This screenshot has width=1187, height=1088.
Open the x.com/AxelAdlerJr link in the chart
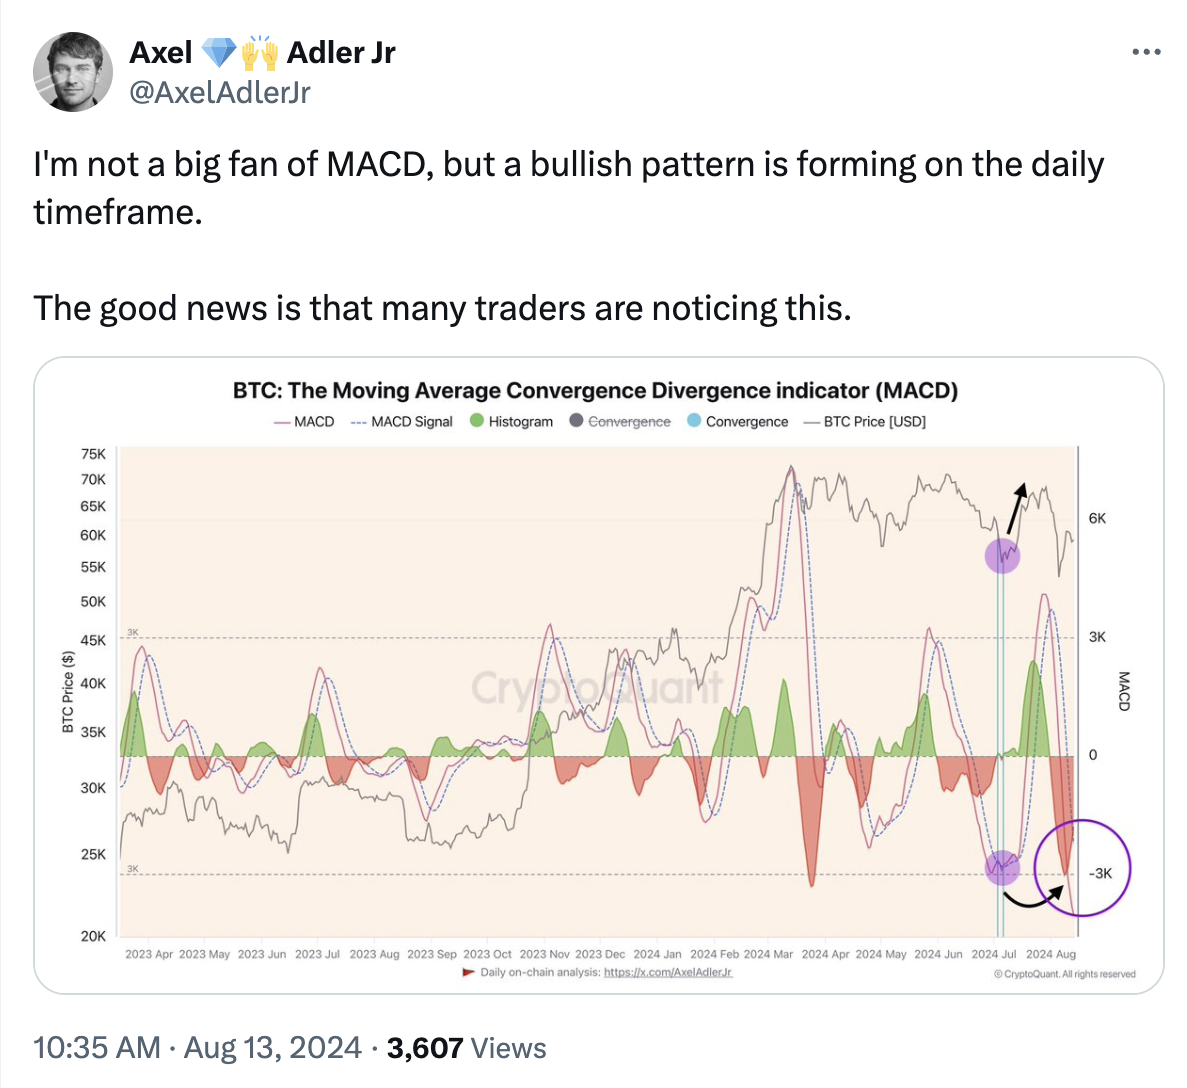pos(668,972)
